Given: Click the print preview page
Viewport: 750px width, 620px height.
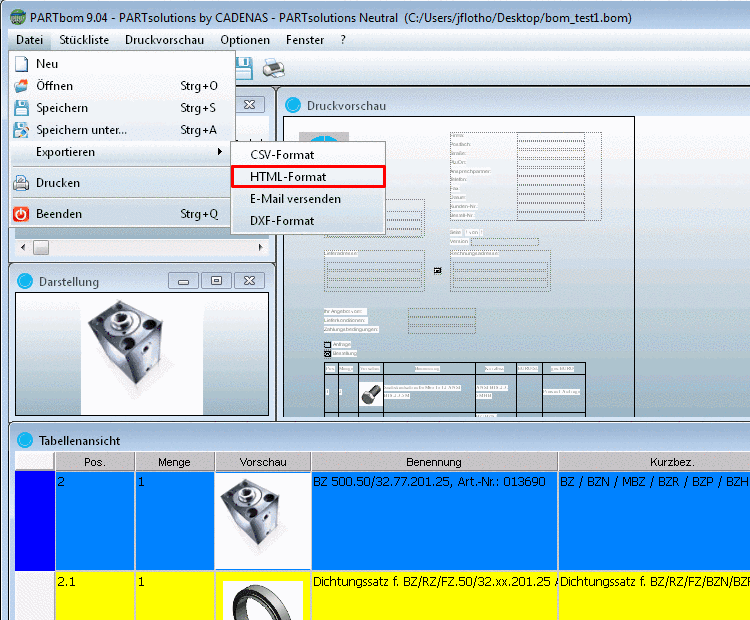Looking at the screenshot, I should [459, 266].
